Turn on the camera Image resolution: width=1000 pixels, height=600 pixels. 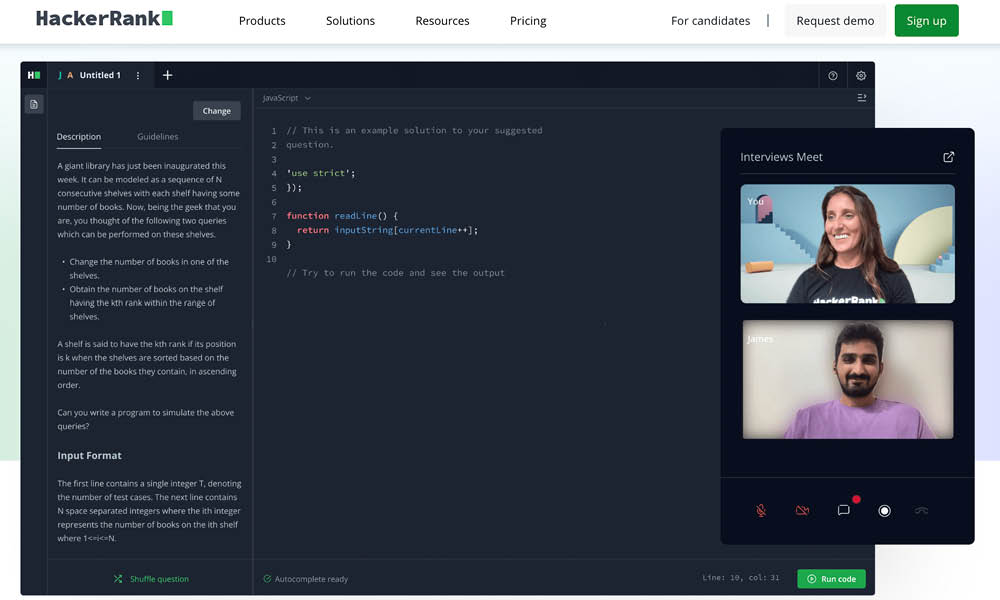(802, 511)
